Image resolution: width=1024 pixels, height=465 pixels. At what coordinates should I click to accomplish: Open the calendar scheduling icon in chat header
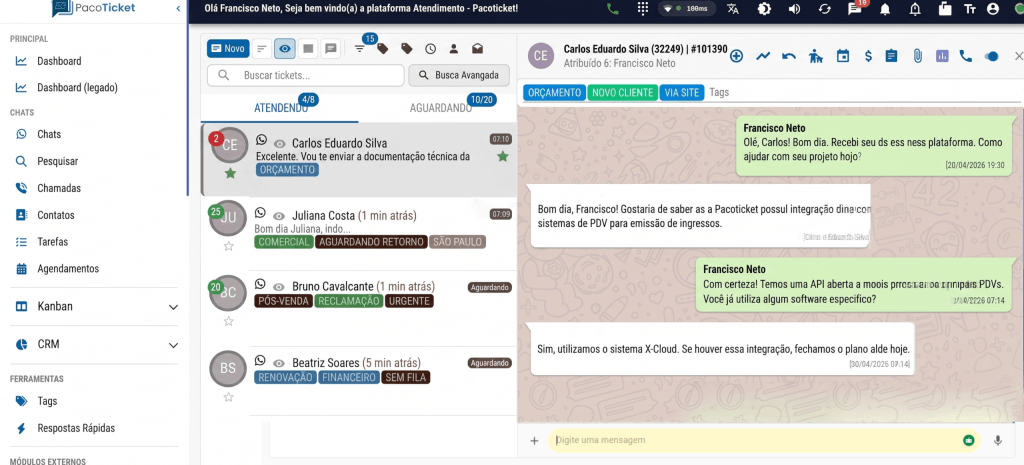tap(843, 56)
